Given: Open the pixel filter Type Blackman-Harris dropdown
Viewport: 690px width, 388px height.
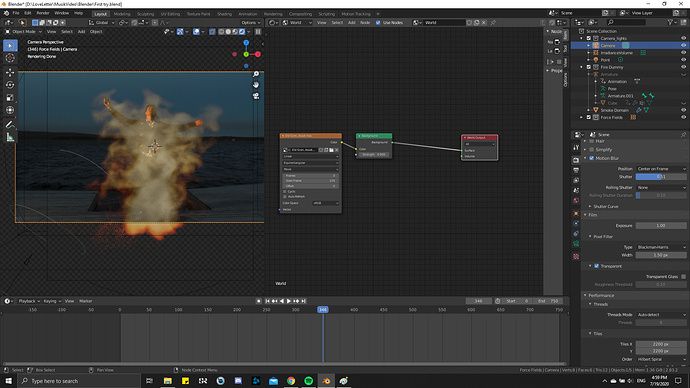Looking at the screenshot, I should pos(661,247).
